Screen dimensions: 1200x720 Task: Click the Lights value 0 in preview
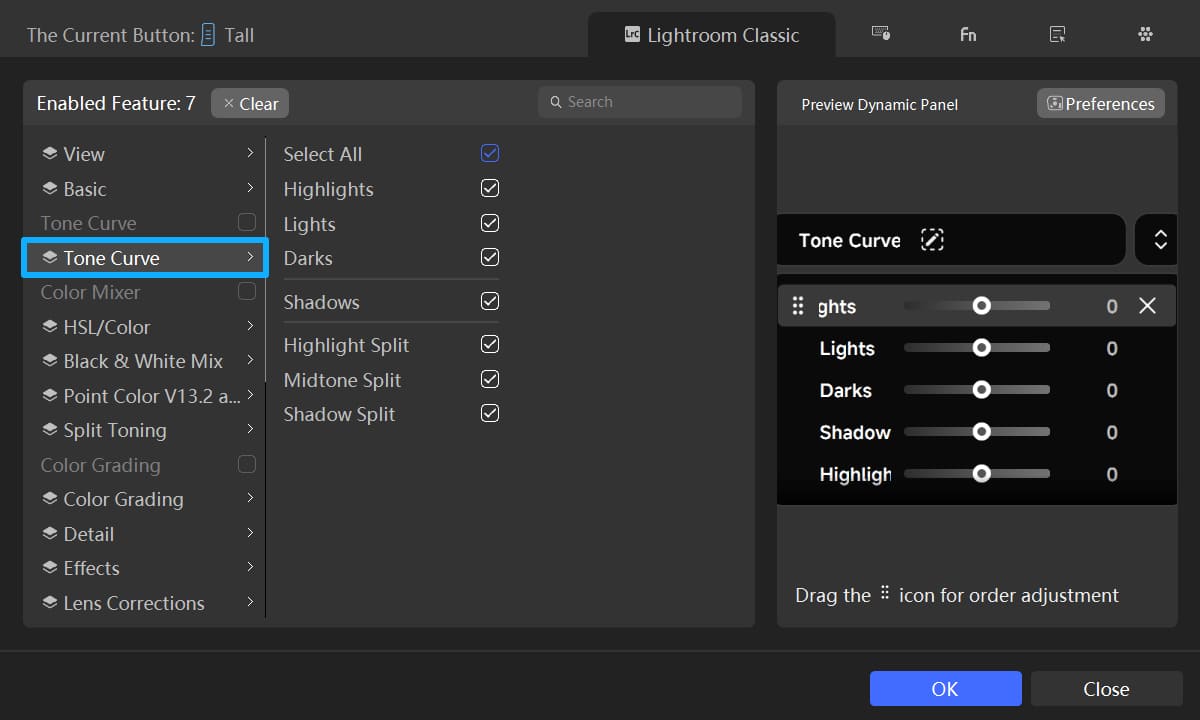pos(1112,348)
